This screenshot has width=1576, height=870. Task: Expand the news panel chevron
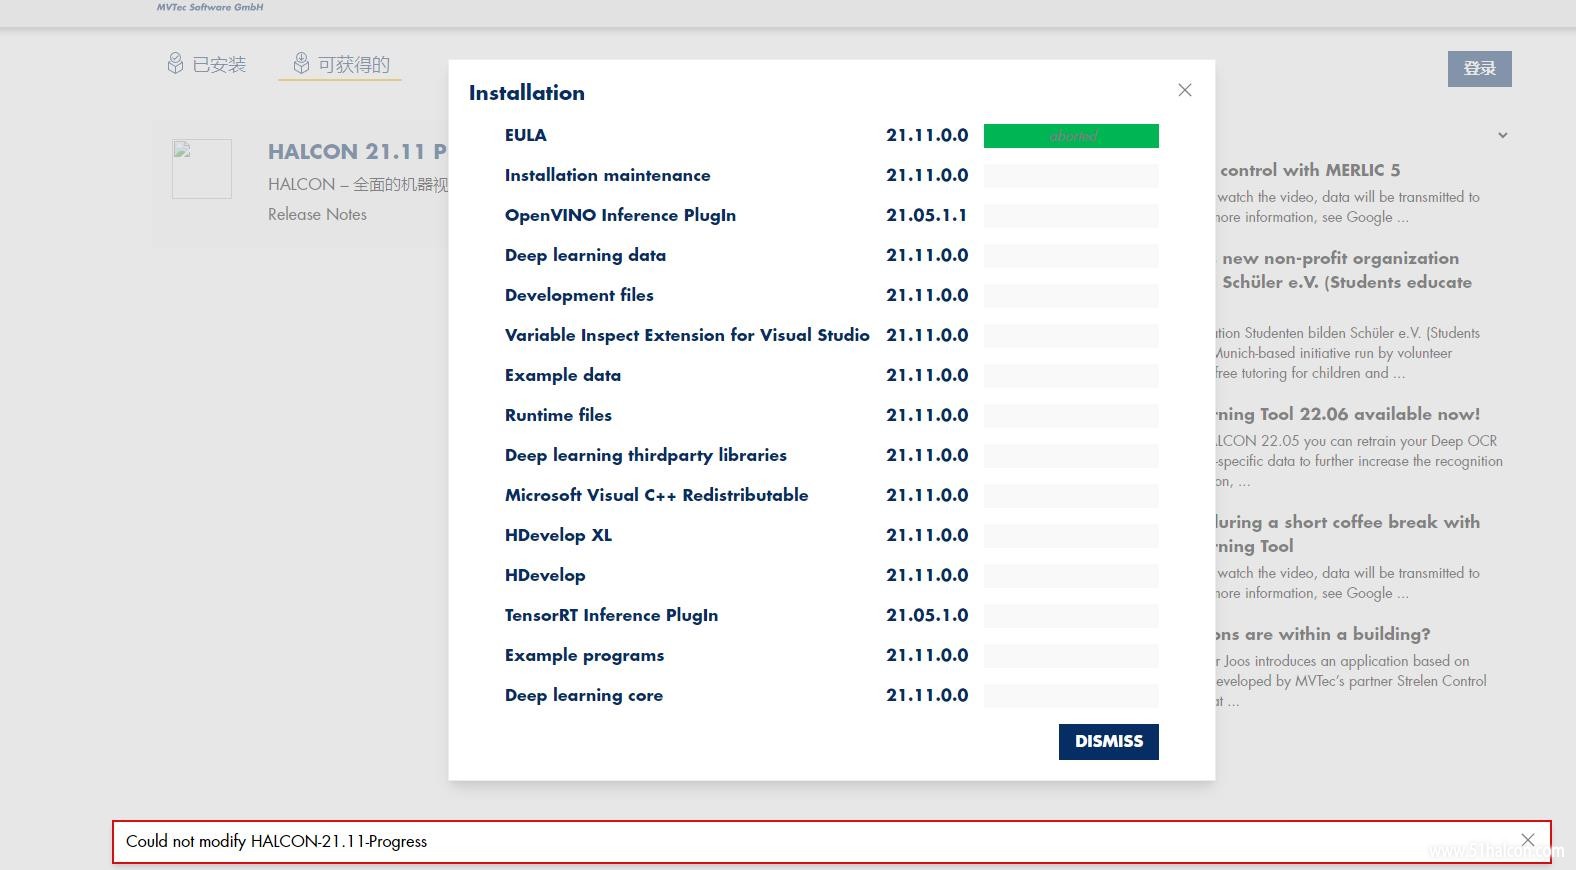coord(1502,135)
